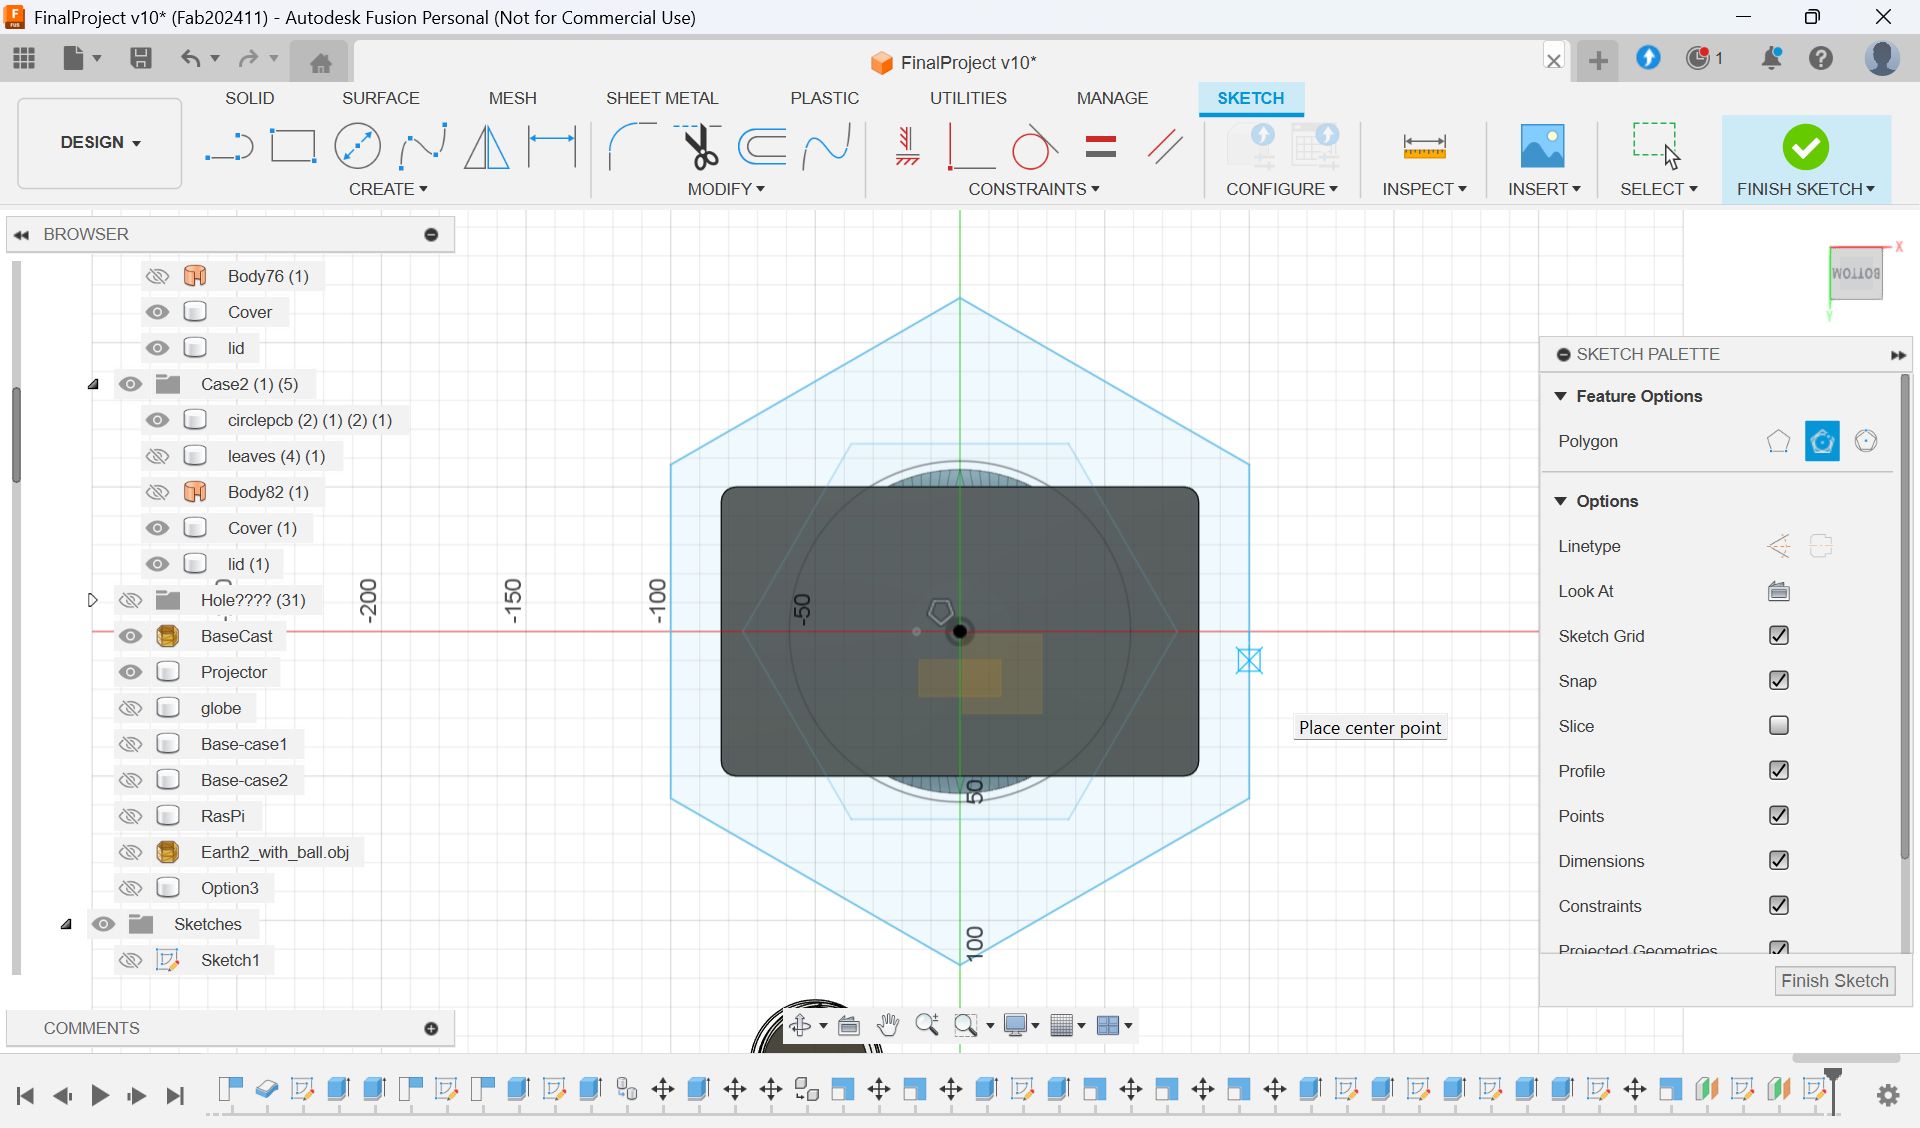Click the ViewCube BOTTOM face
The image size is (1920, 1128).
click(1856, 274)
